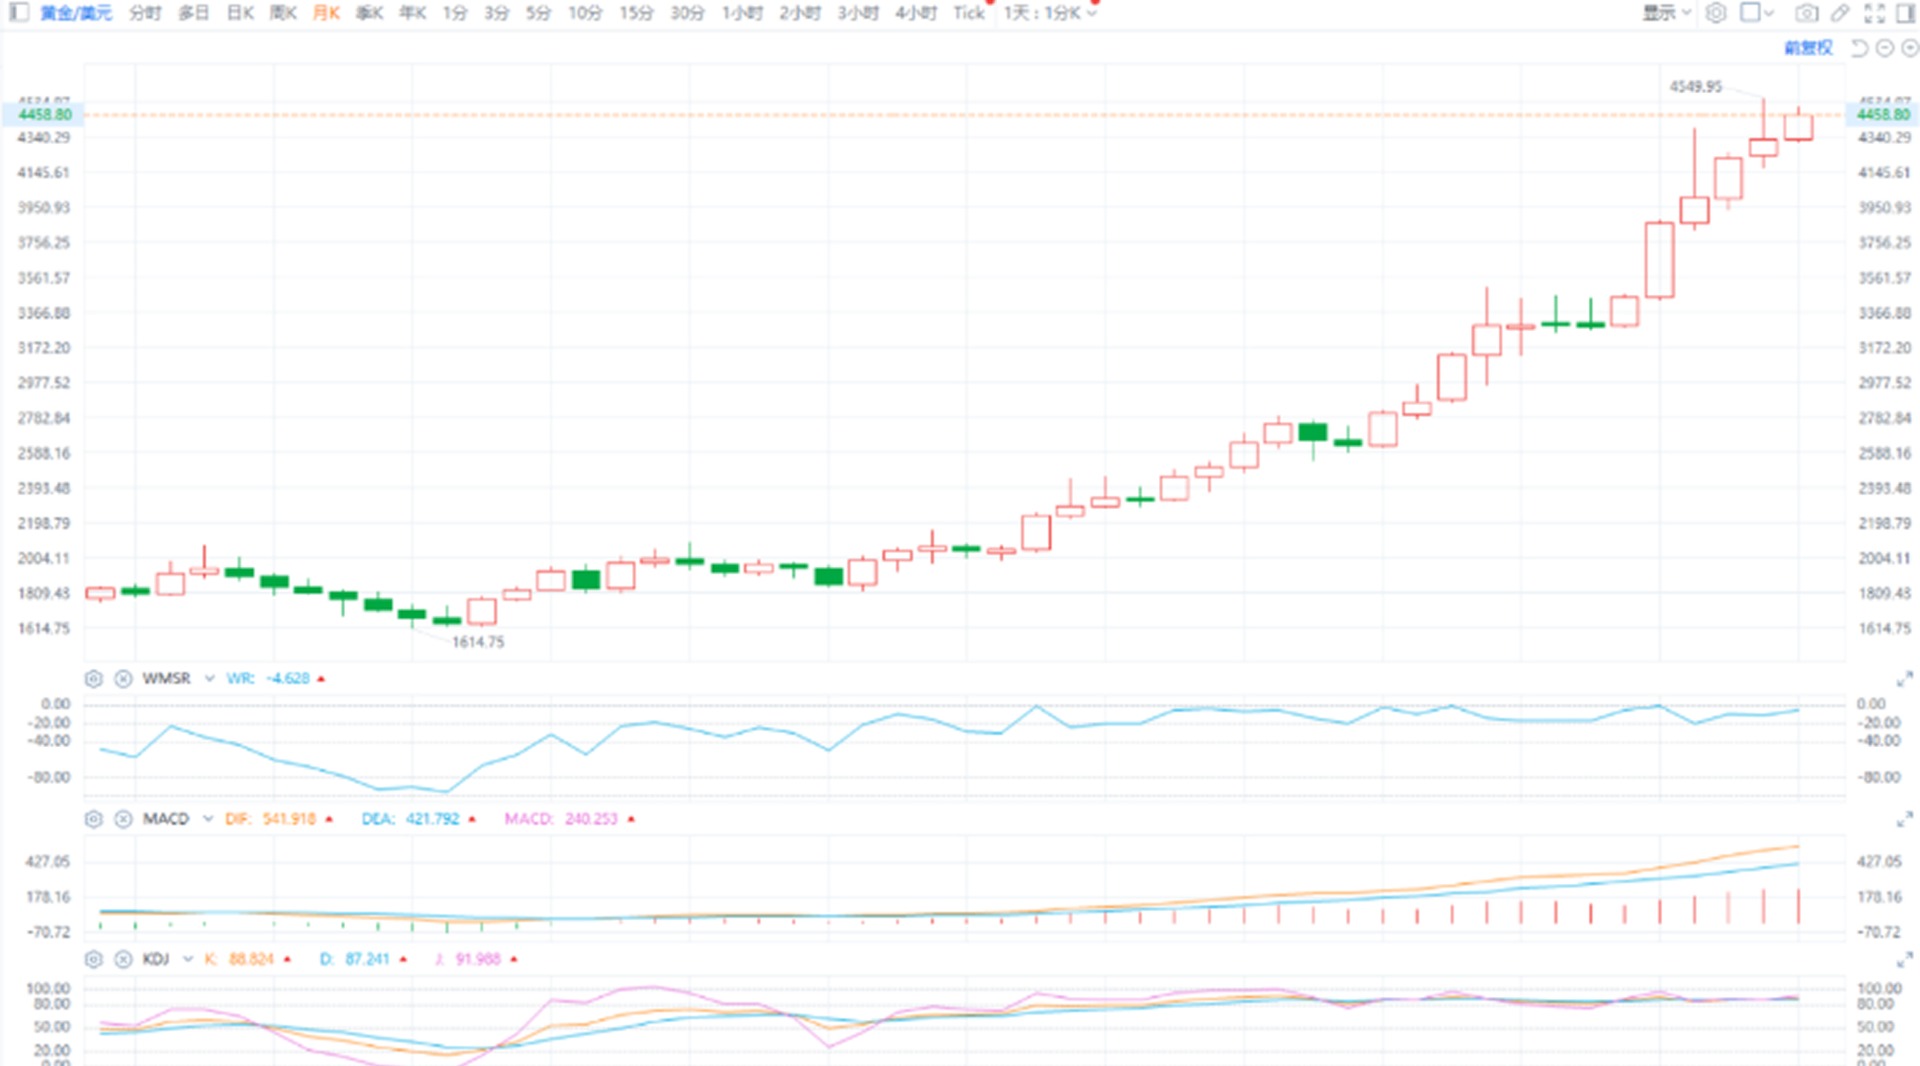This screenshot has height=1066, width=1920.
Task: Remove the KDJ indicator via its close icon
Action: coord(123,958)
